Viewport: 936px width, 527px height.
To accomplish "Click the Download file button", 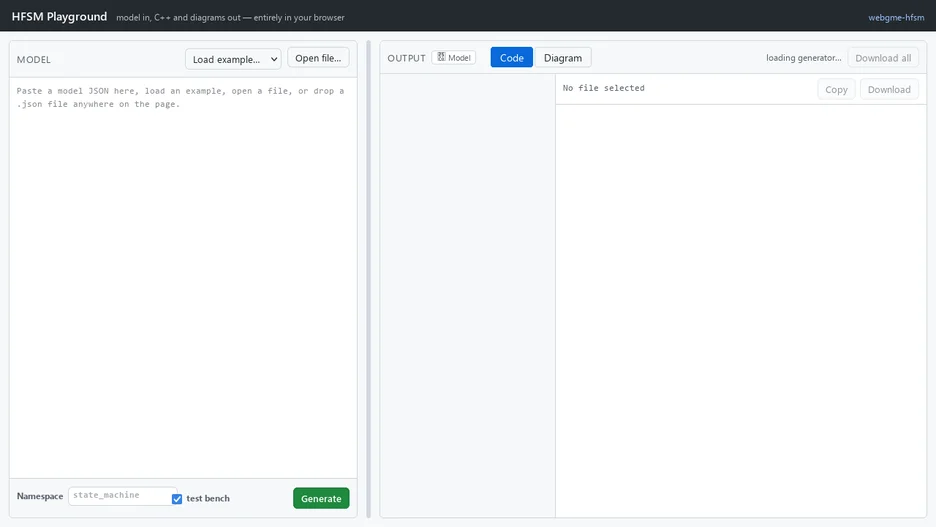I will (889, 90).
